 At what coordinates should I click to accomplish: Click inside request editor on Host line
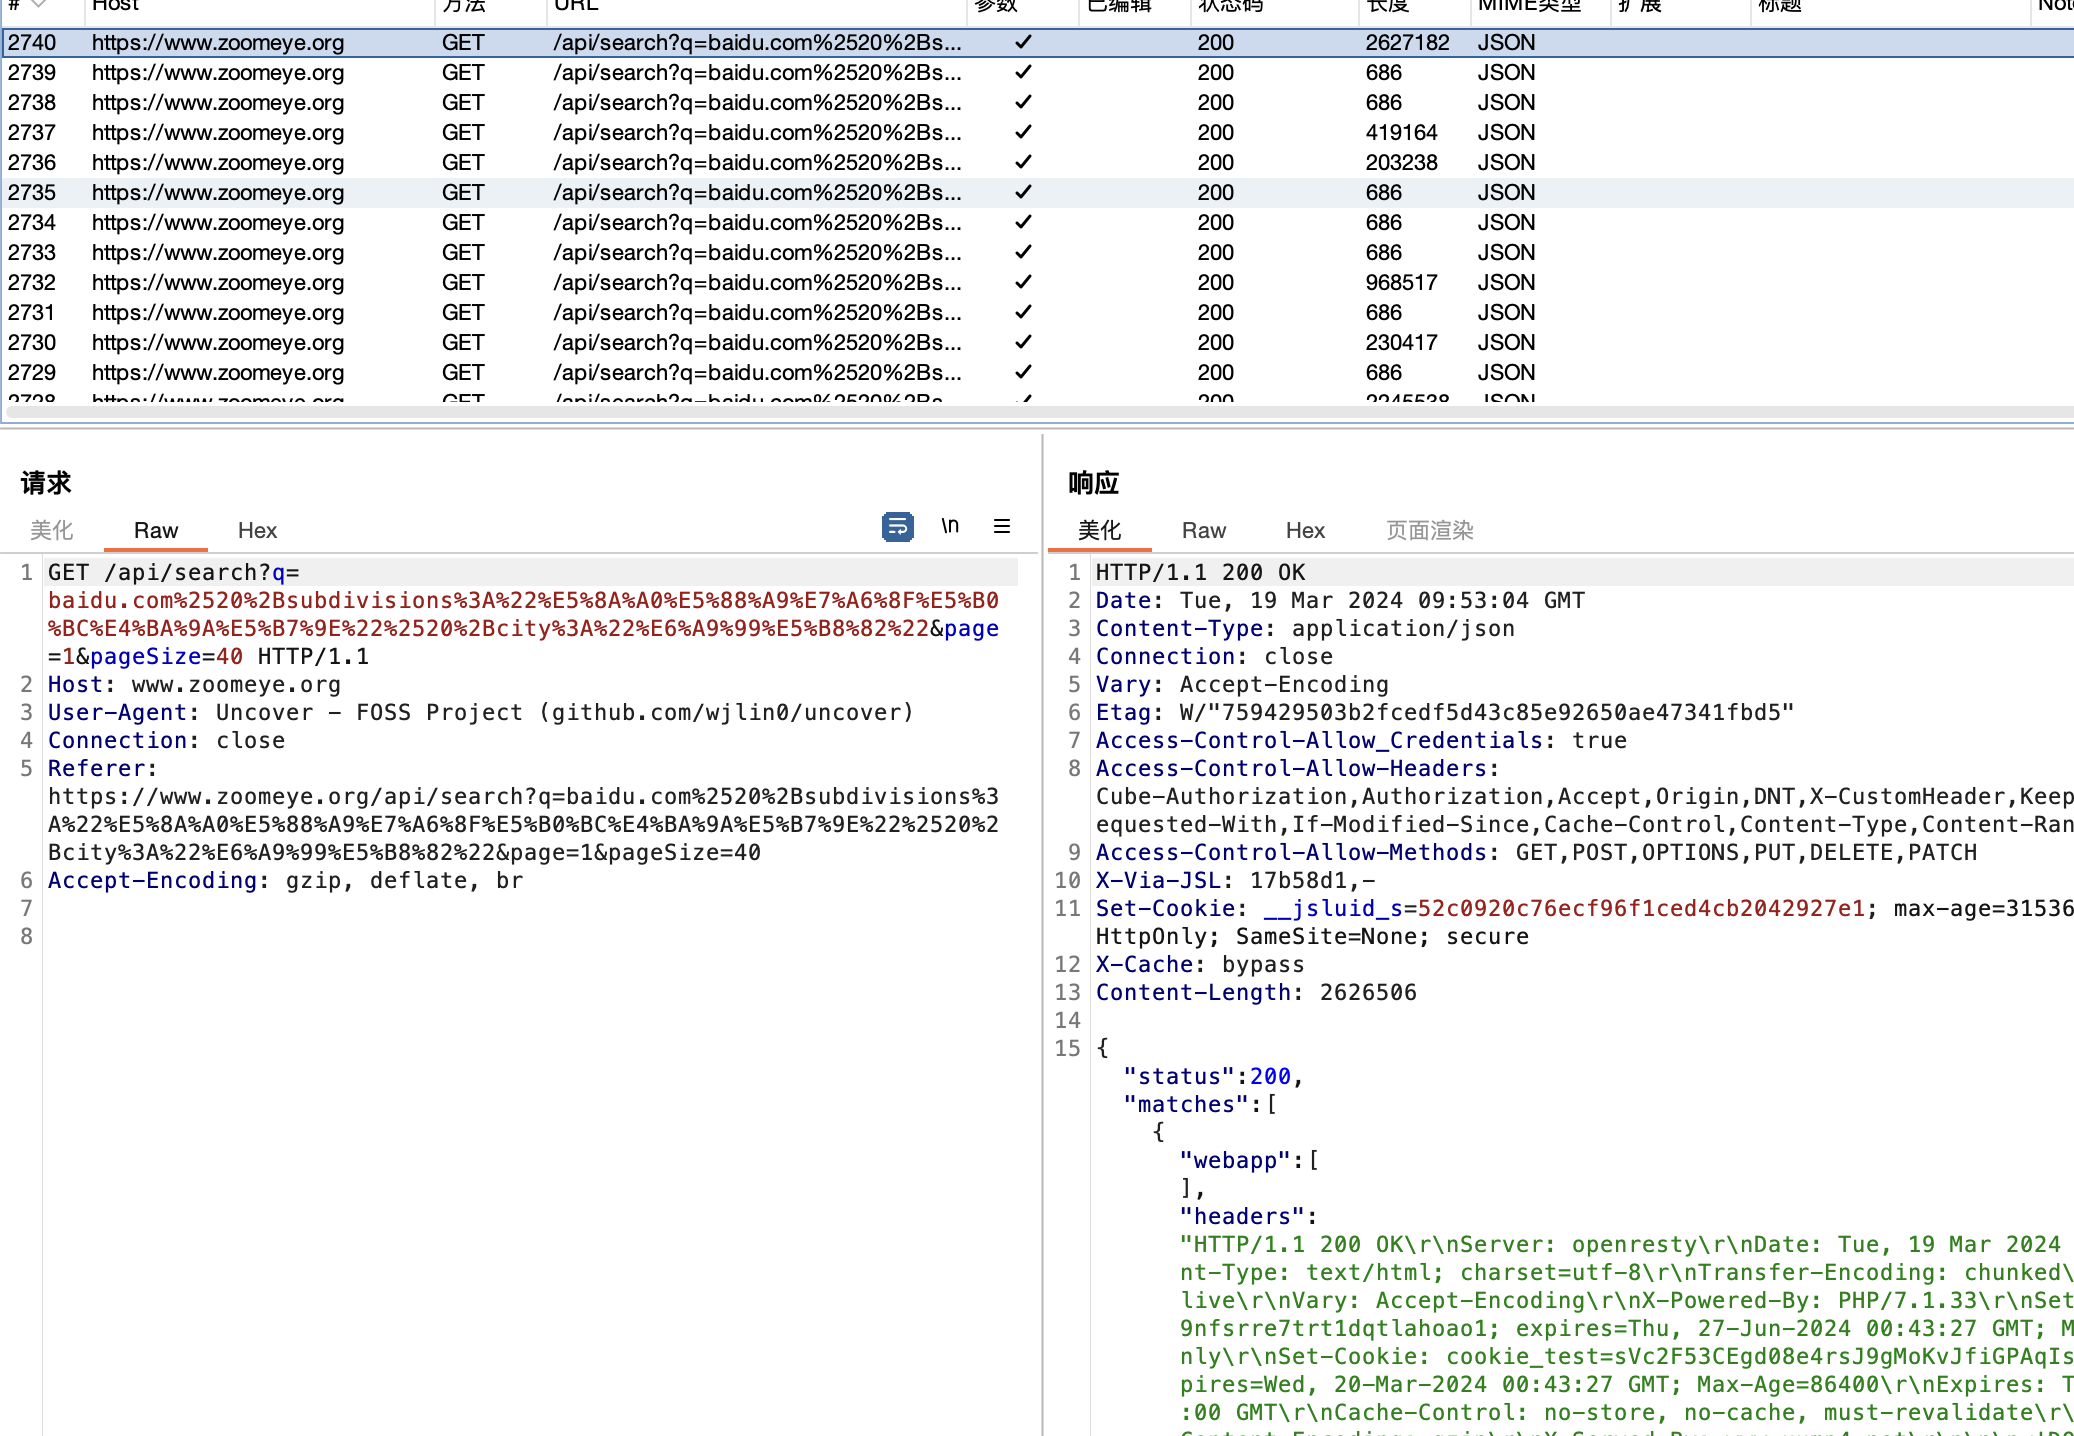tap(236, 685)
